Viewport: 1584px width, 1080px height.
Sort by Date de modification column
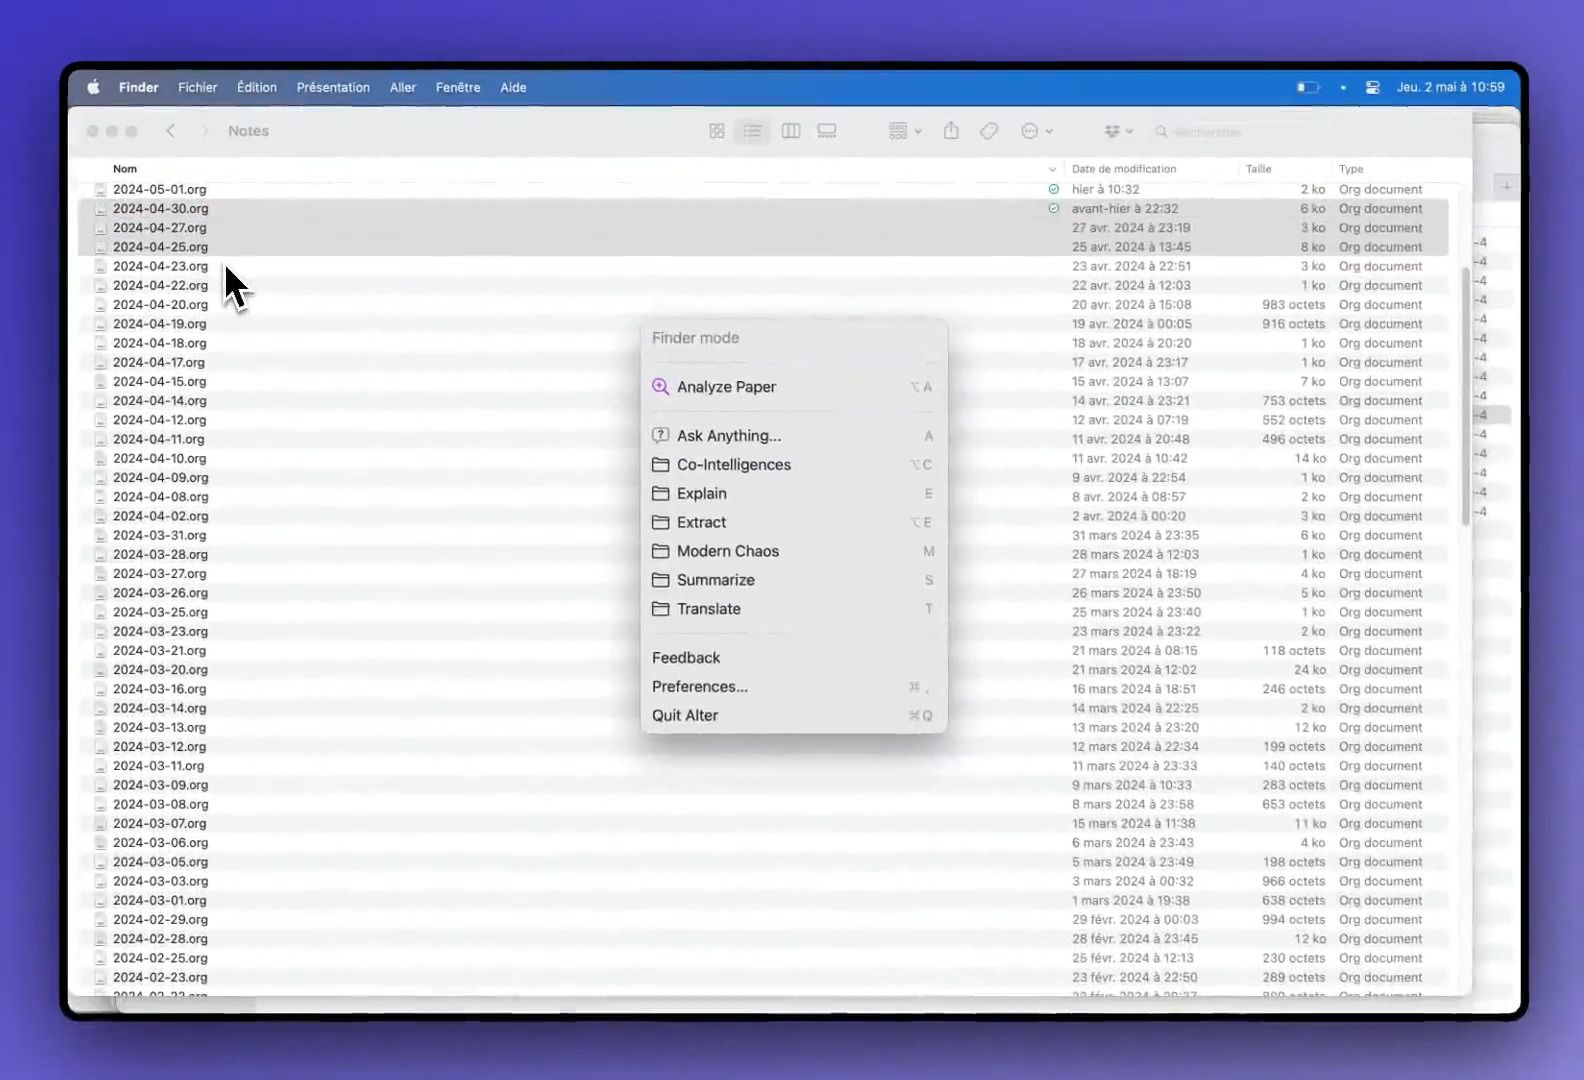(x=1124, y=169)
